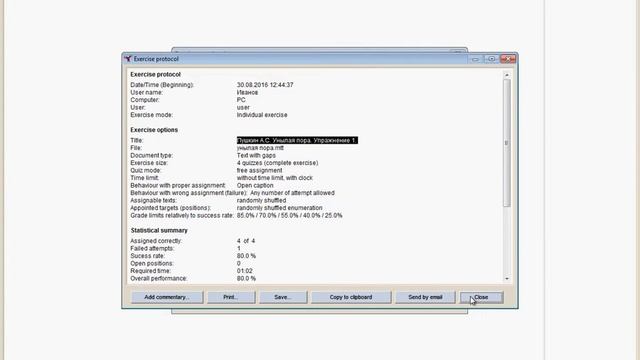This screenshot has width=640, height=360.
Task: Click 'without time limit, with clock' value
Action: pyautogui.click(x=275, y=178)
